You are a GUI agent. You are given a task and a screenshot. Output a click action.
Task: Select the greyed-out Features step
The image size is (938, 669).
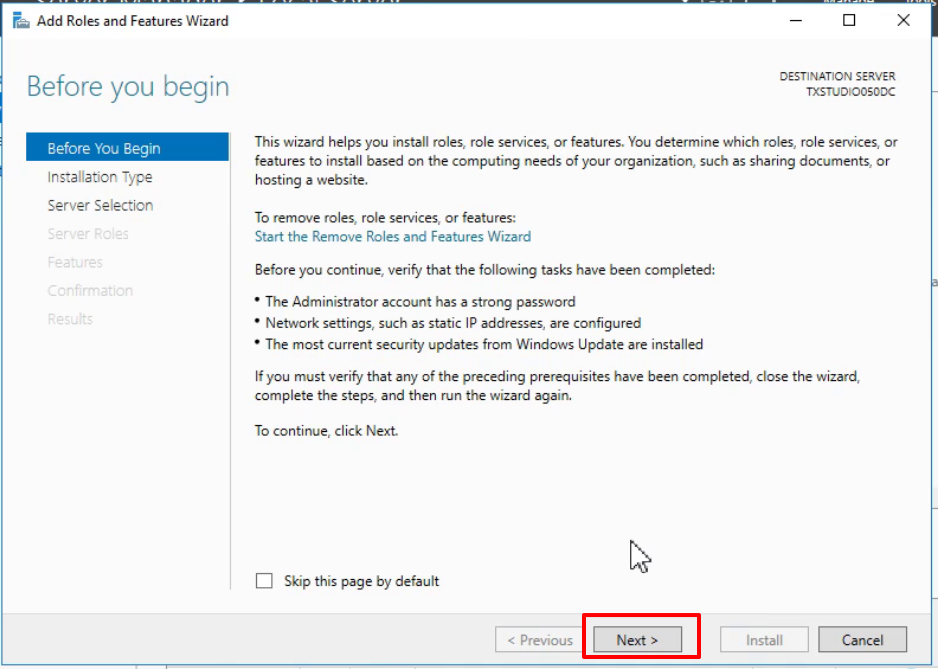(75, 262)
